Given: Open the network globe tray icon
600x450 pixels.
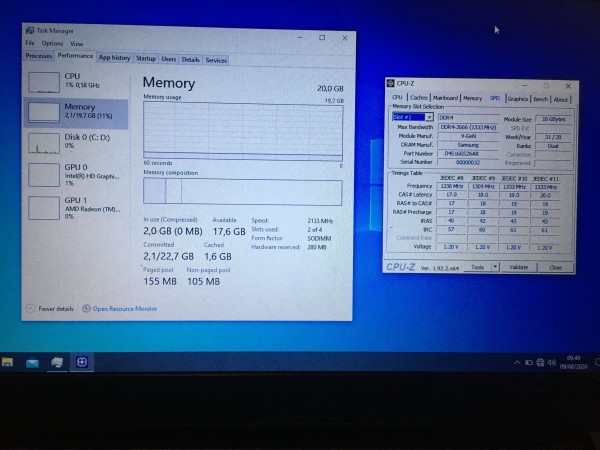Looking at the screenshot, I should click(540, 362).
